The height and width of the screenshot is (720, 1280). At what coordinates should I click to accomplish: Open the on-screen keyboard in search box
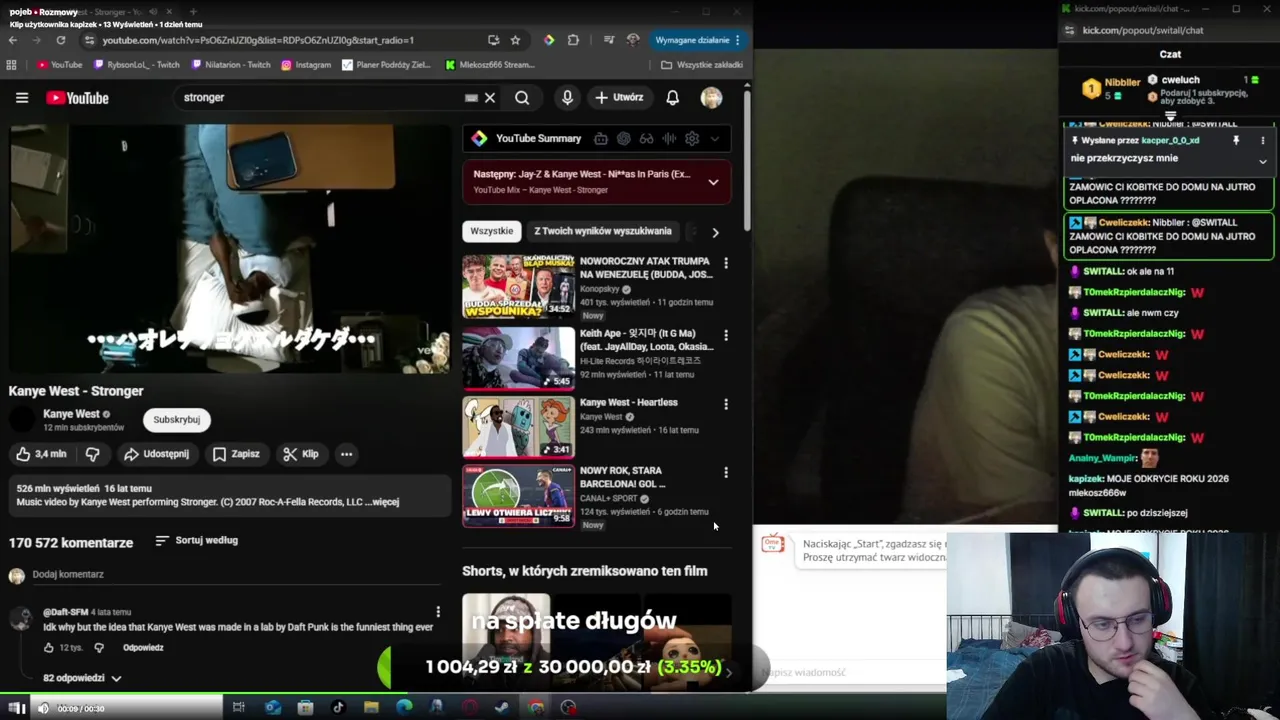click(x=471, y=98)
